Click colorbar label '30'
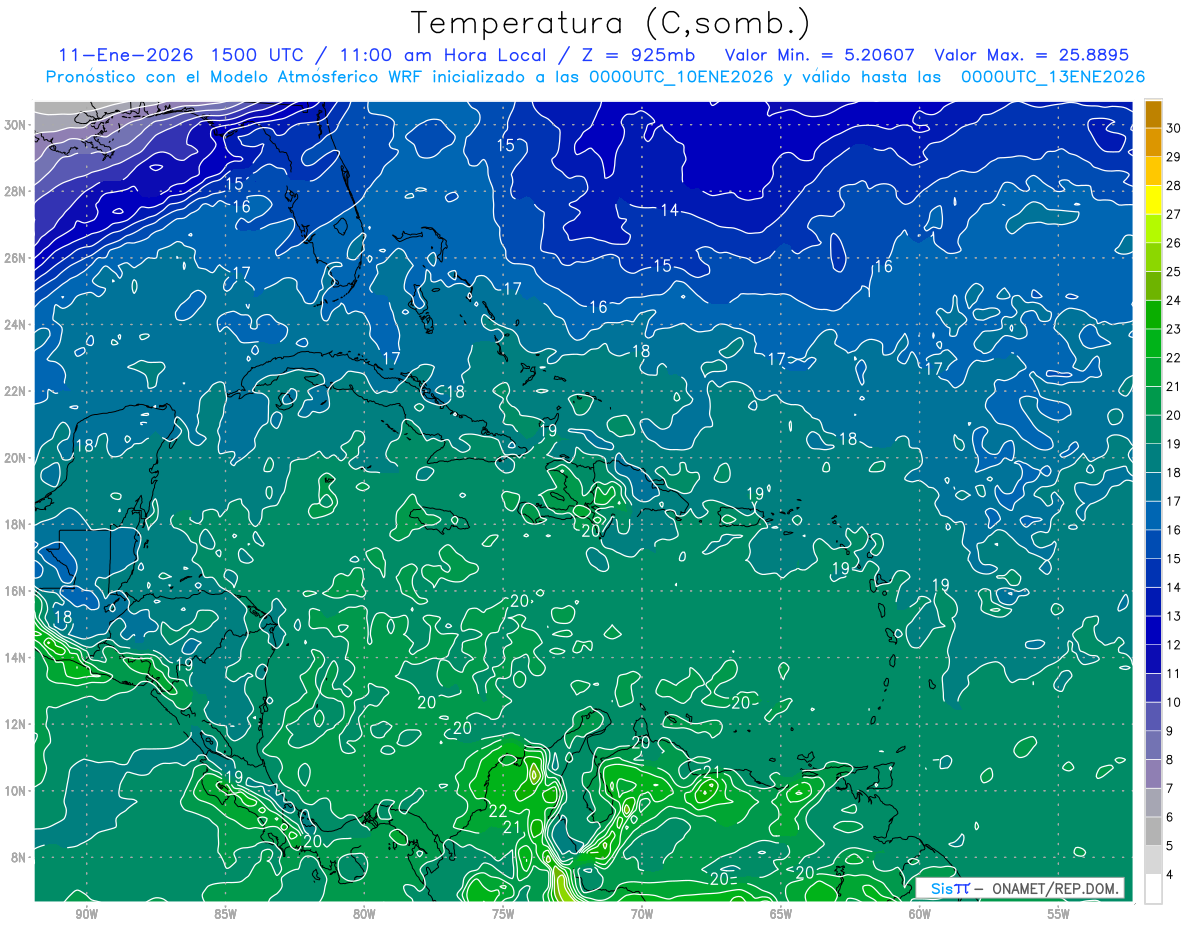Screen dimensions: 1200x927 click(x=1174, y=128)
